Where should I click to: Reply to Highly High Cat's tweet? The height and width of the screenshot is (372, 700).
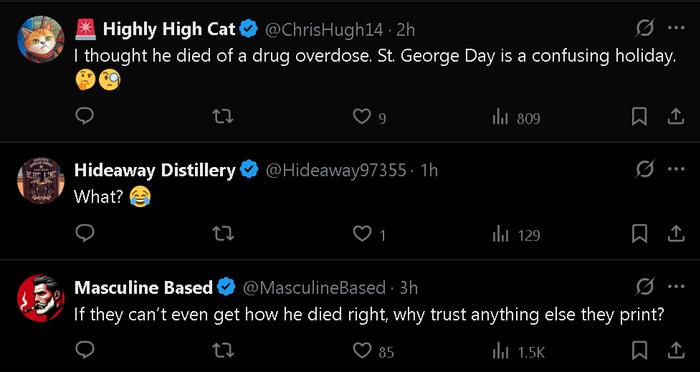84,117
